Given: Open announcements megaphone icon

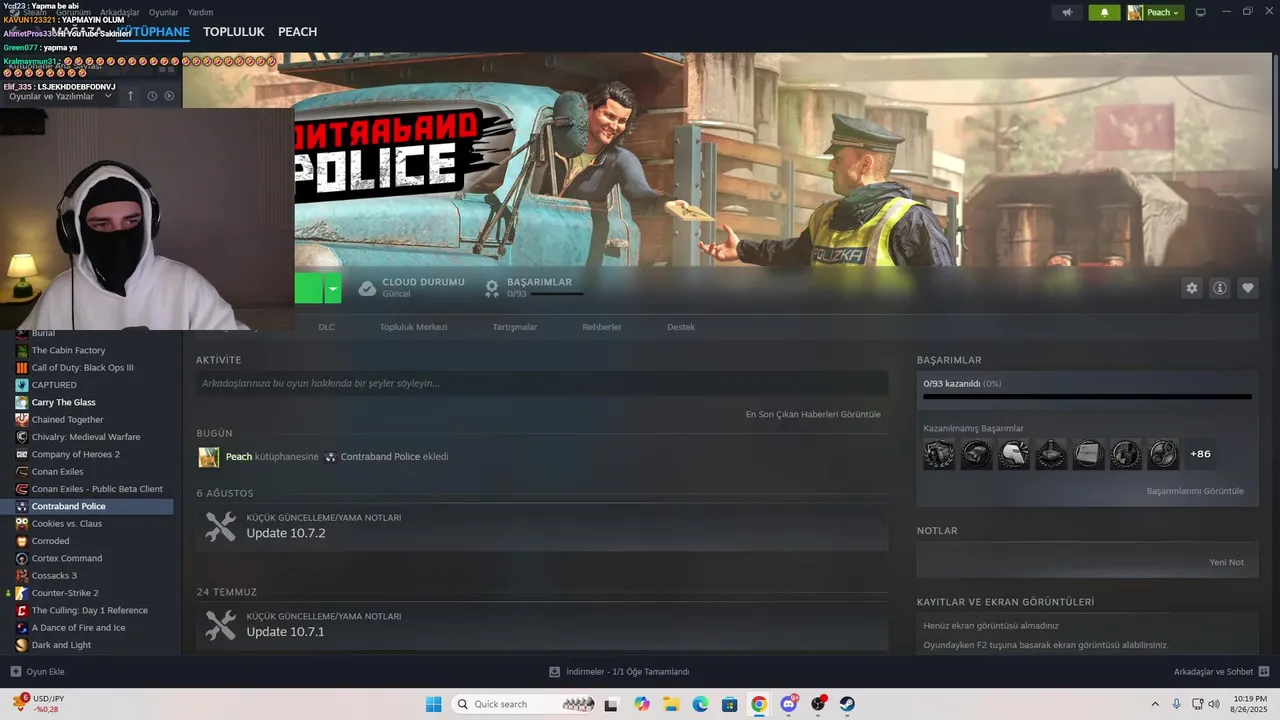Looking at the screenshot, I should coord(1068,12).
